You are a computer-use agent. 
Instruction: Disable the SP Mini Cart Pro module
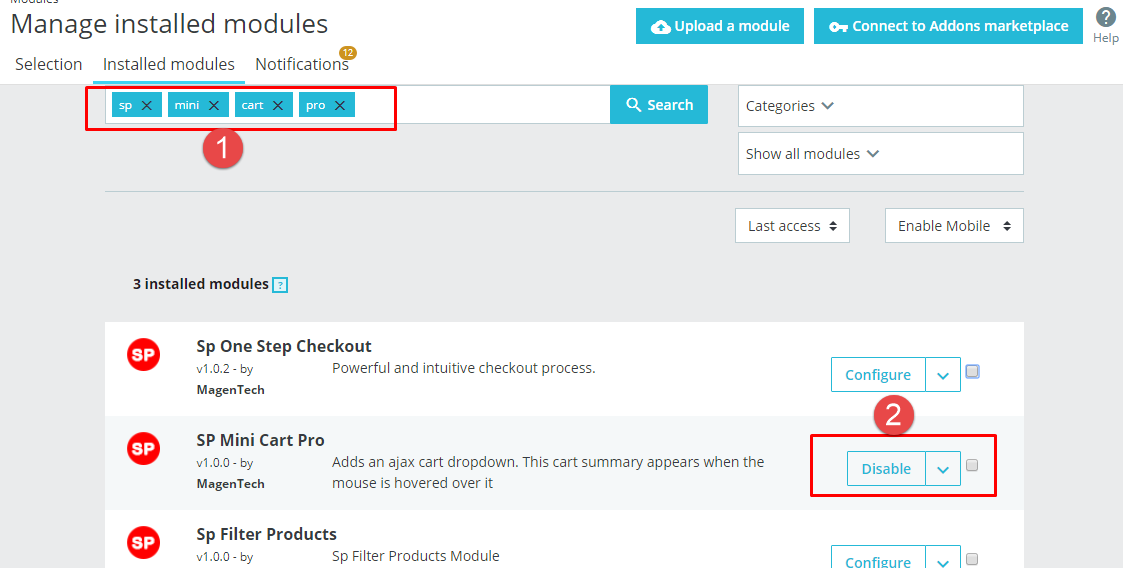(x=886, y=469)
